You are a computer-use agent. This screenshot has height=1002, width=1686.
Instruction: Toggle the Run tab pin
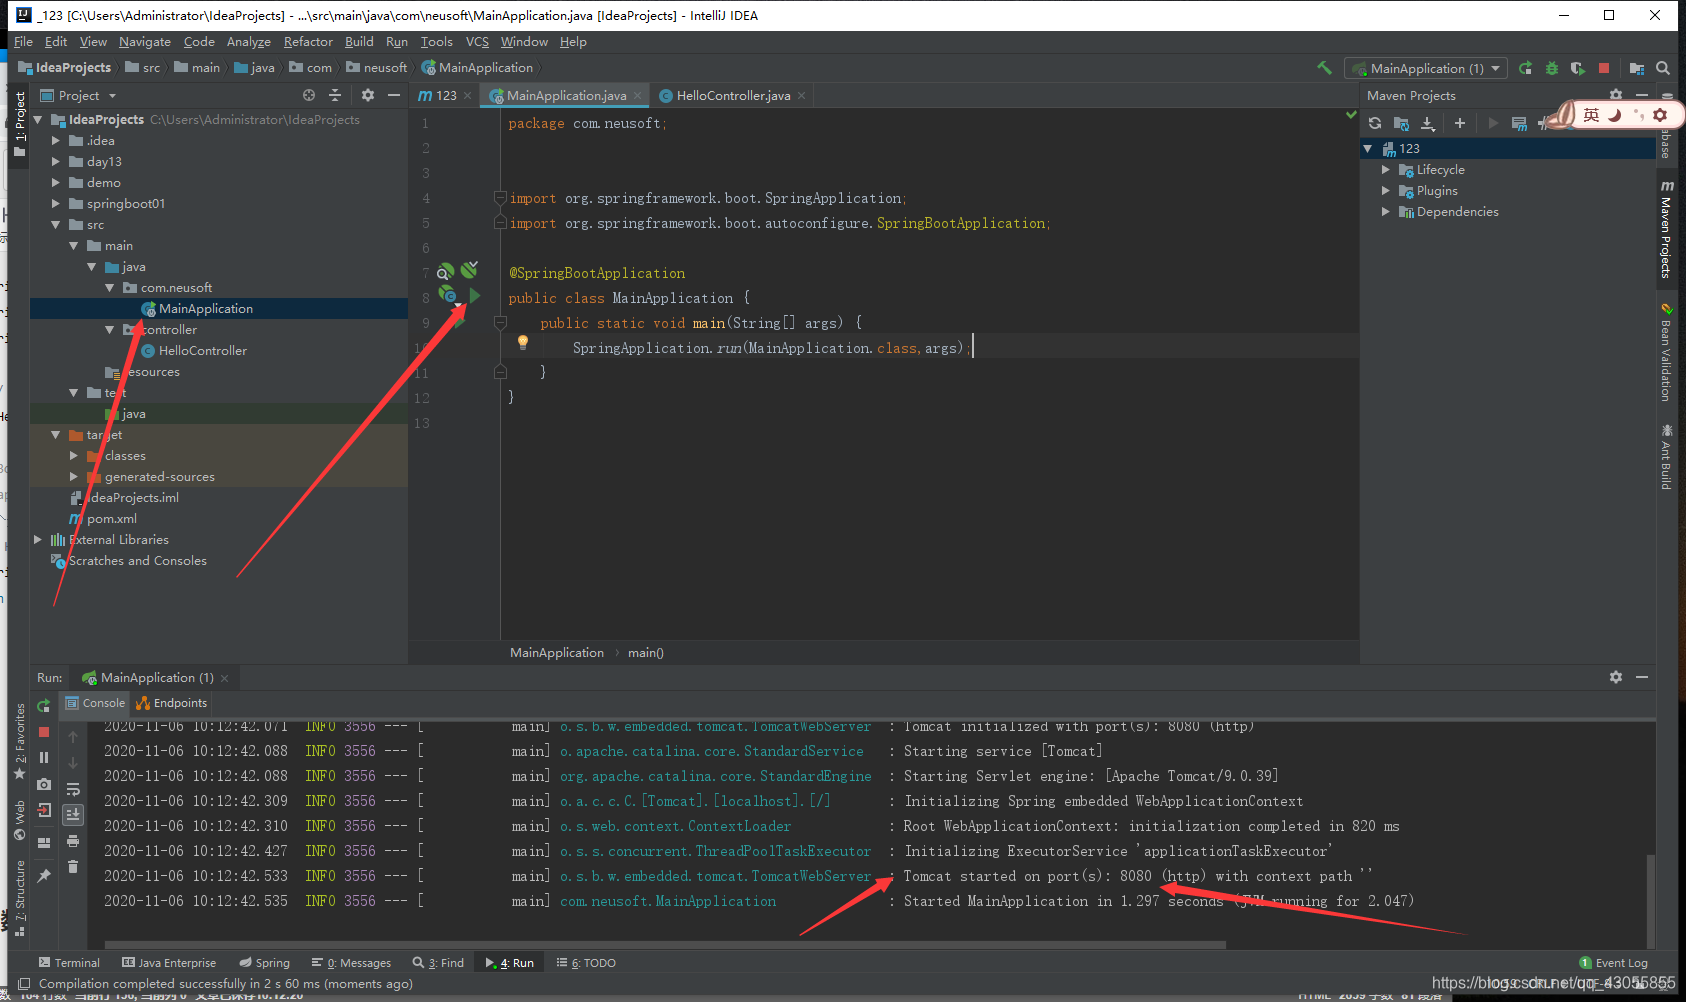click(x=44, y=875)
